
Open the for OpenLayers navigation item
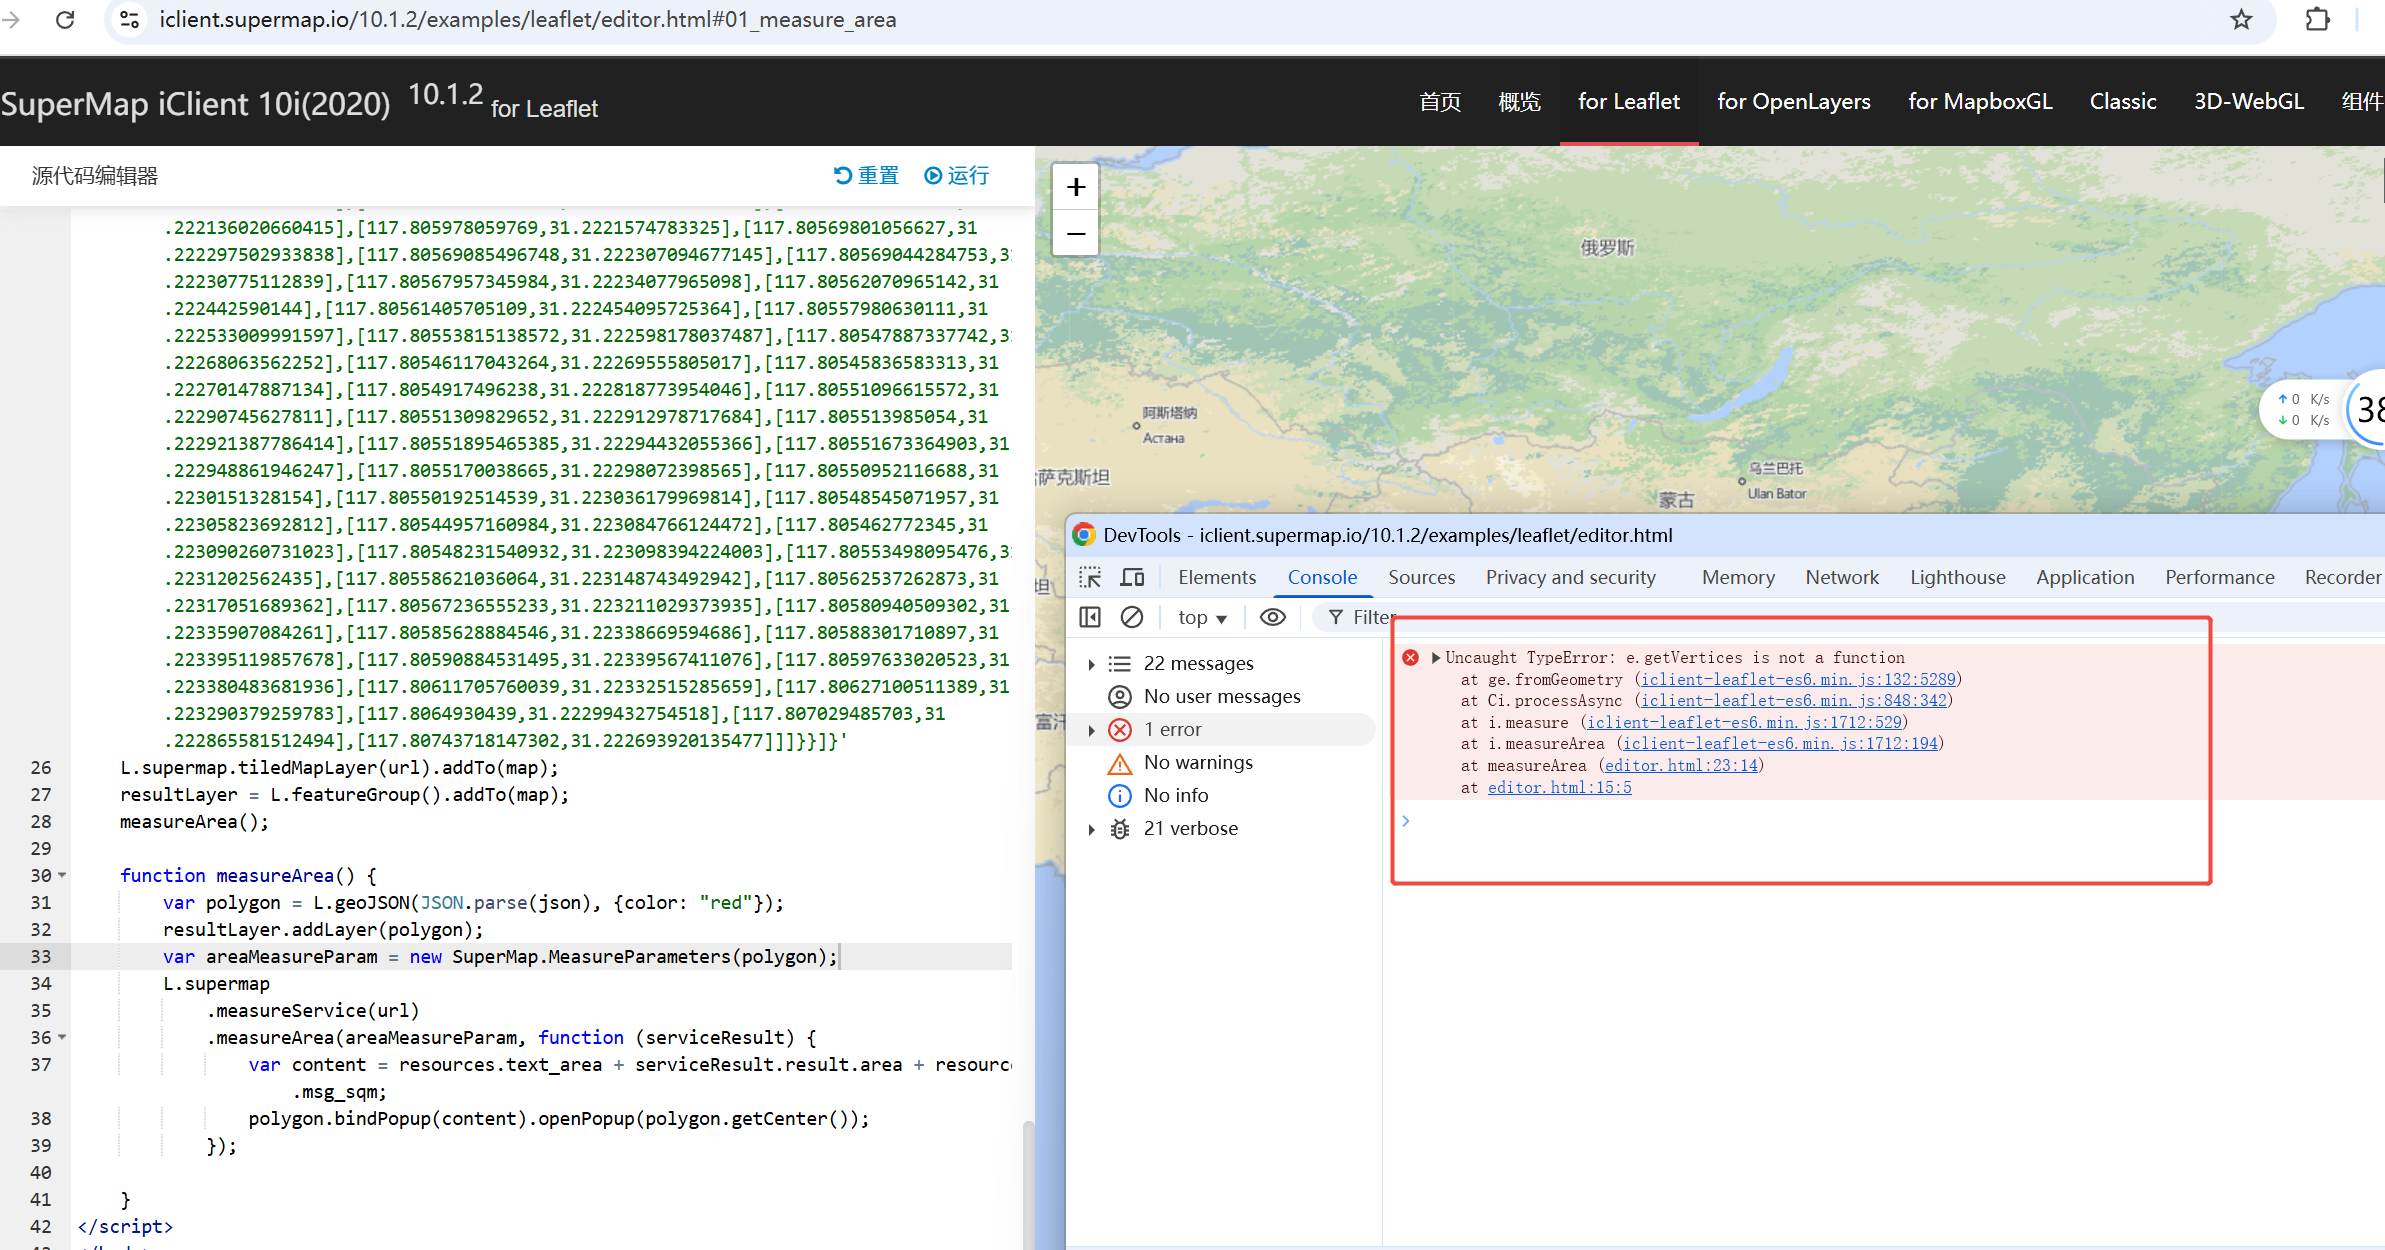pyautogui.click(x=1793, y=102)
